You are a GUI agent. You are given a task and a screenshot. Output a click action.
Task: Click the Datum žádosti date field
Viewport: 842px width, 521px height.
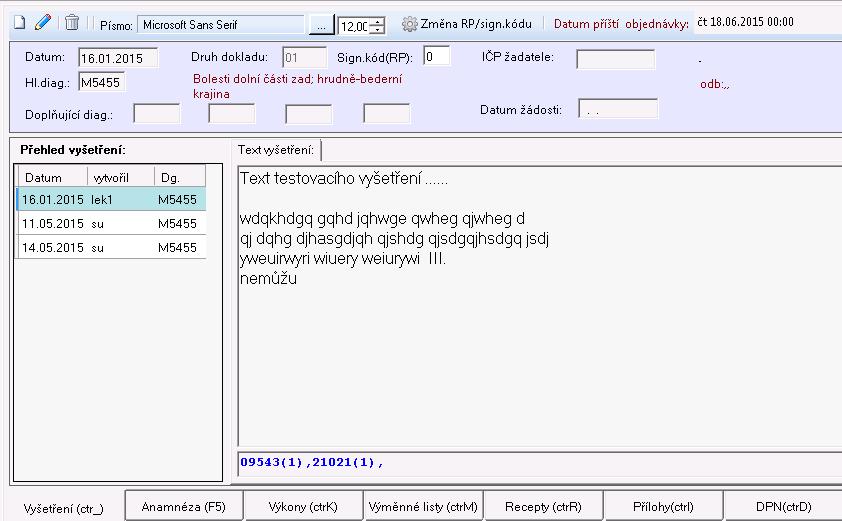[618, 109]
